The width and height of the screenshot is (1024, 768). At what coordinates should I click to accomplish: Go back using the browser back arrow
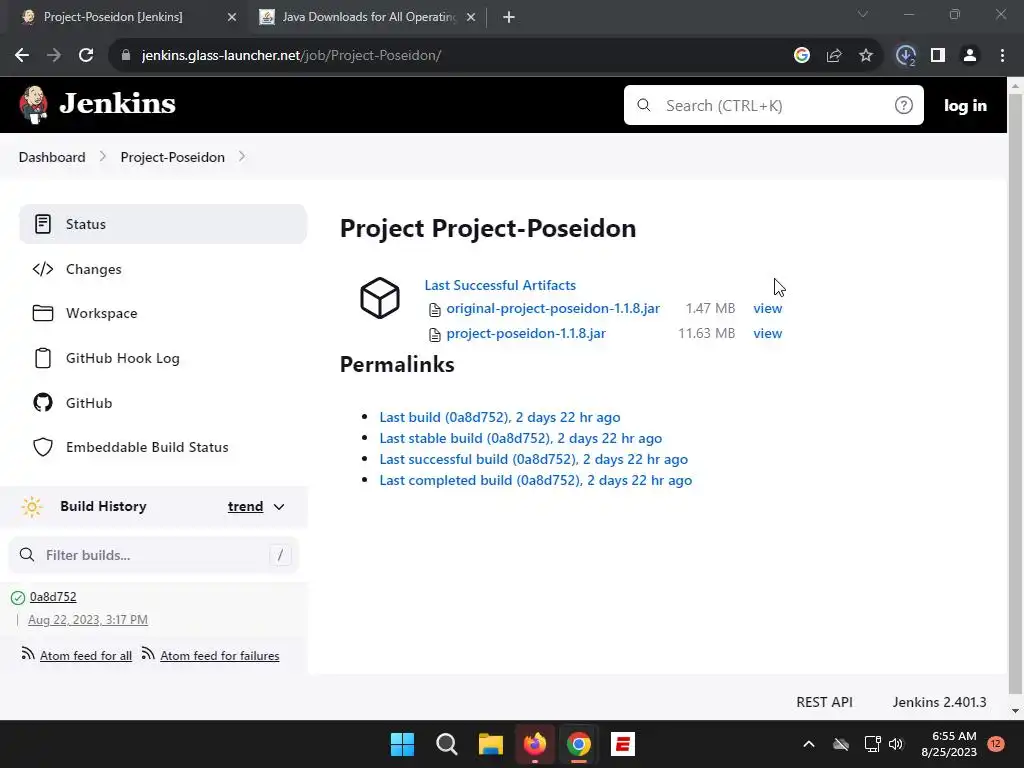pyautogui.click(x=22, y=56)
